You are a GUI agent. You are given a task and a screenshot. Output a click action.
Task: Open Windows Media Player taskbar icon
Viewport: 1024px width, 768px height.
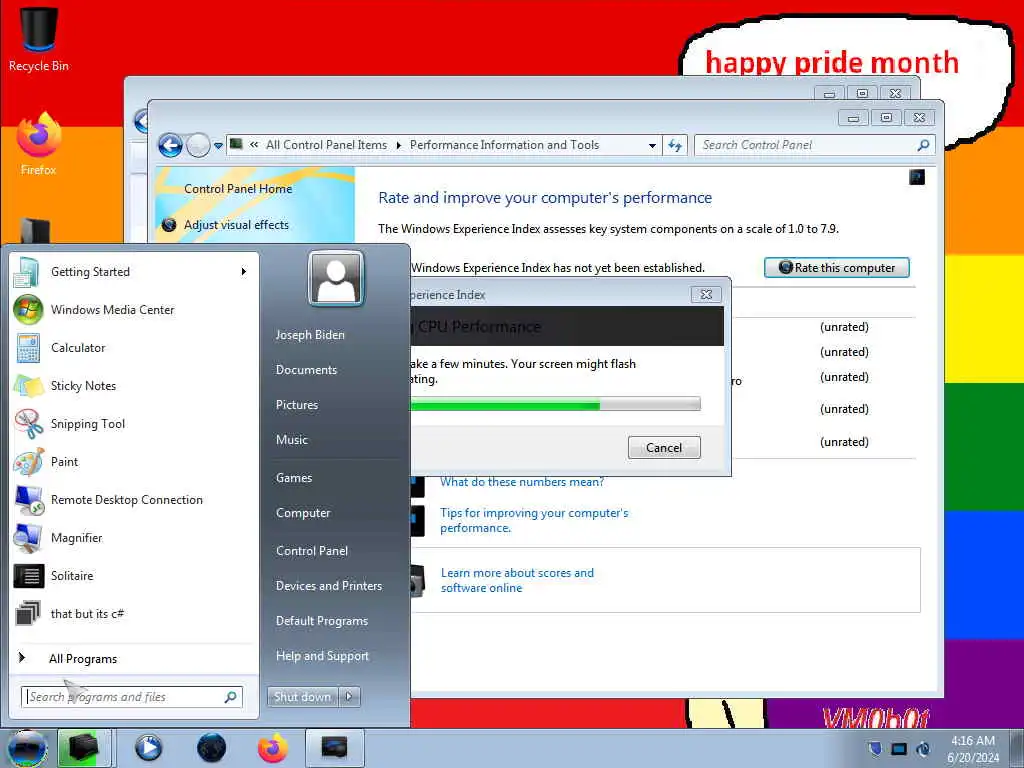tap(149, 748)
